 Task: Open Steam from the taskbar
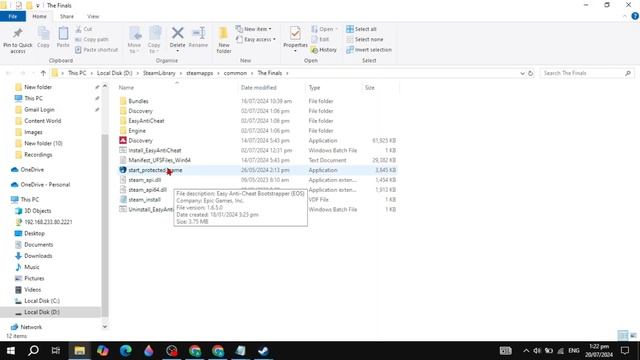coord(263,351)
